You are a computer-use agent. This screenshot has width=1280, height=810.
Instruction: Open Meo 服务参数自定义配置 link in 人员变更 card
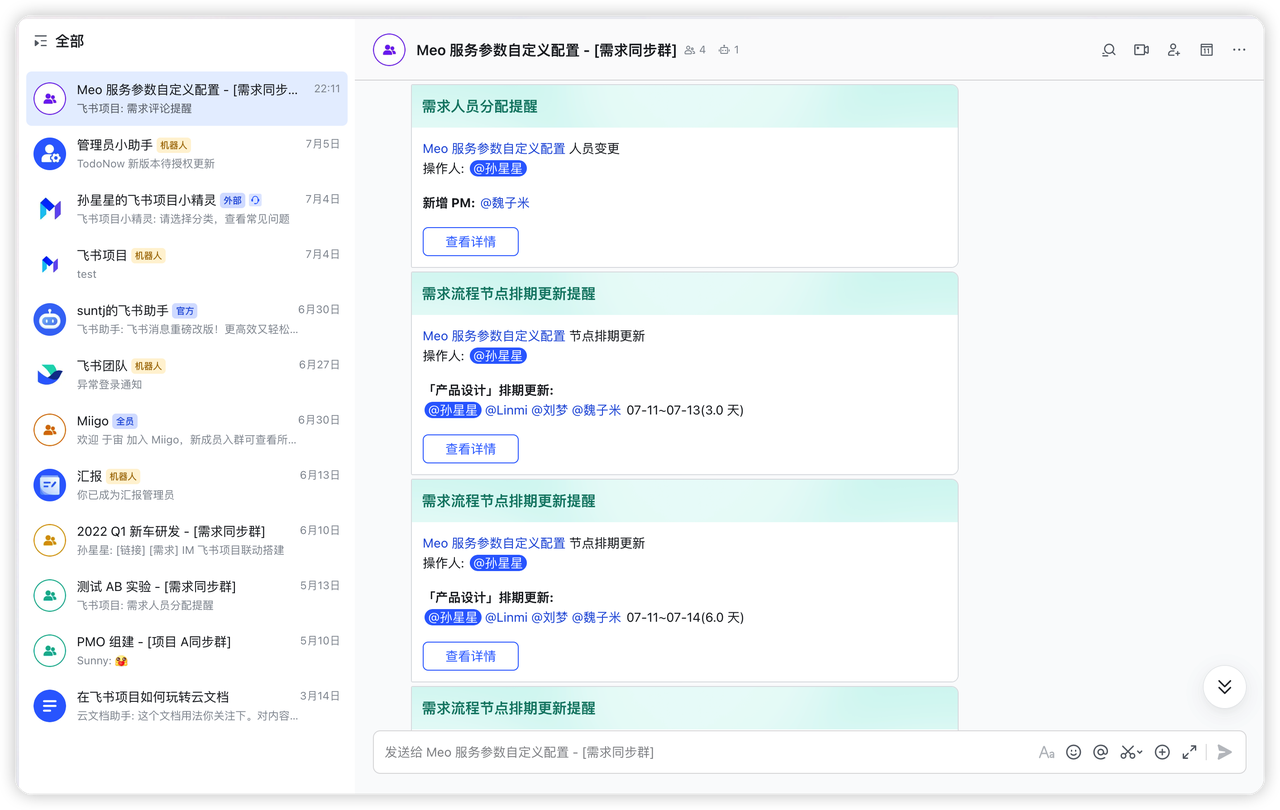click(x=494, y=148)
